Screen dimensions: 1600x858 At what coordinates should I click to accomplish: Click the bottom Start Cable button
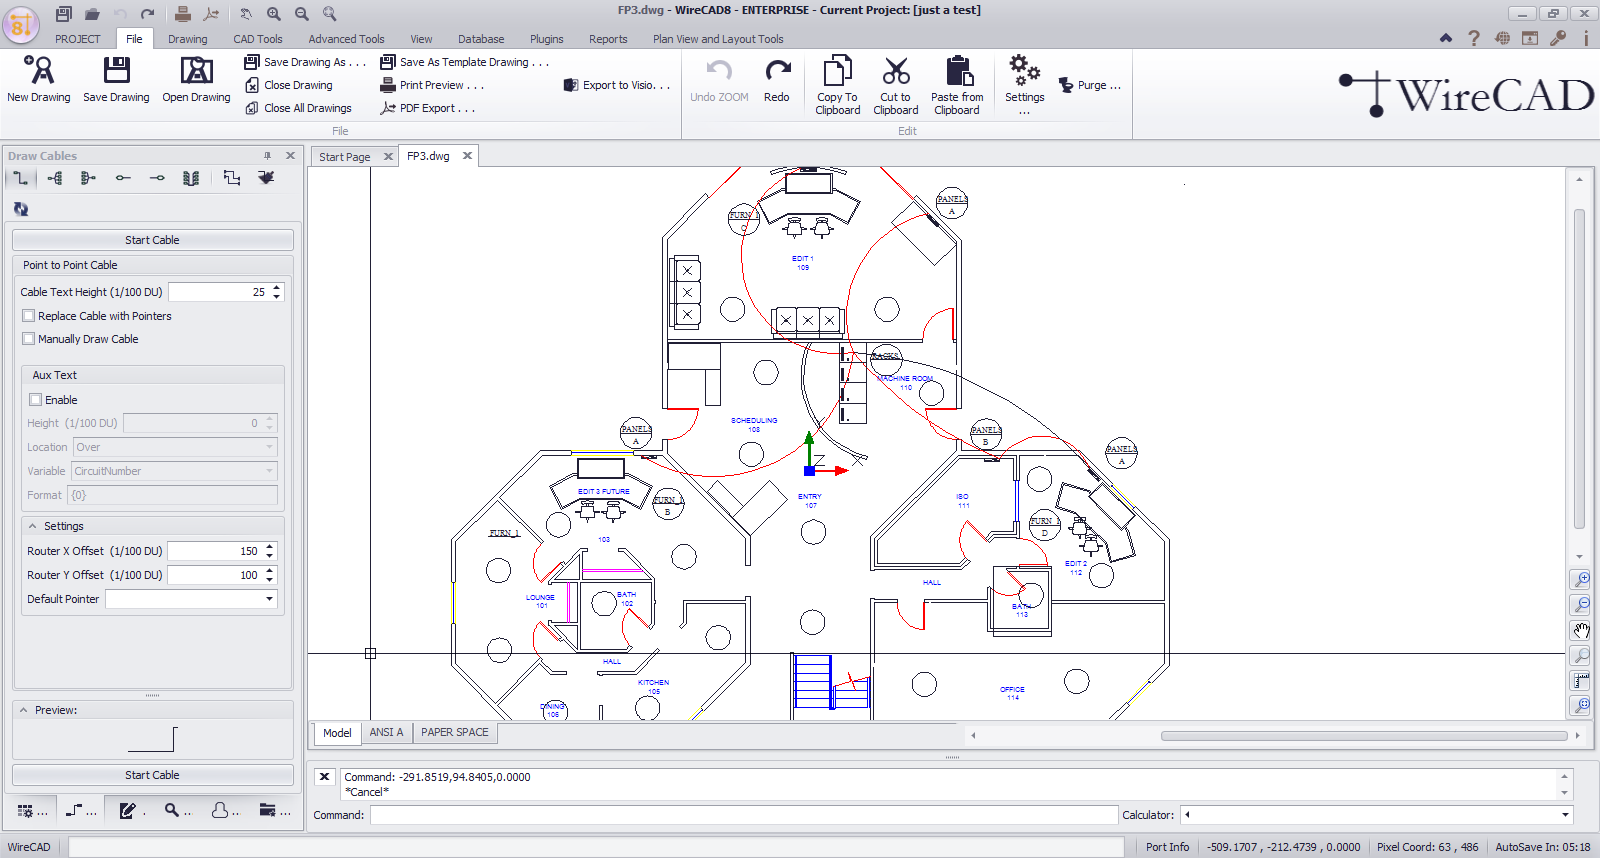pyautogui.click(x=152, y=775)
